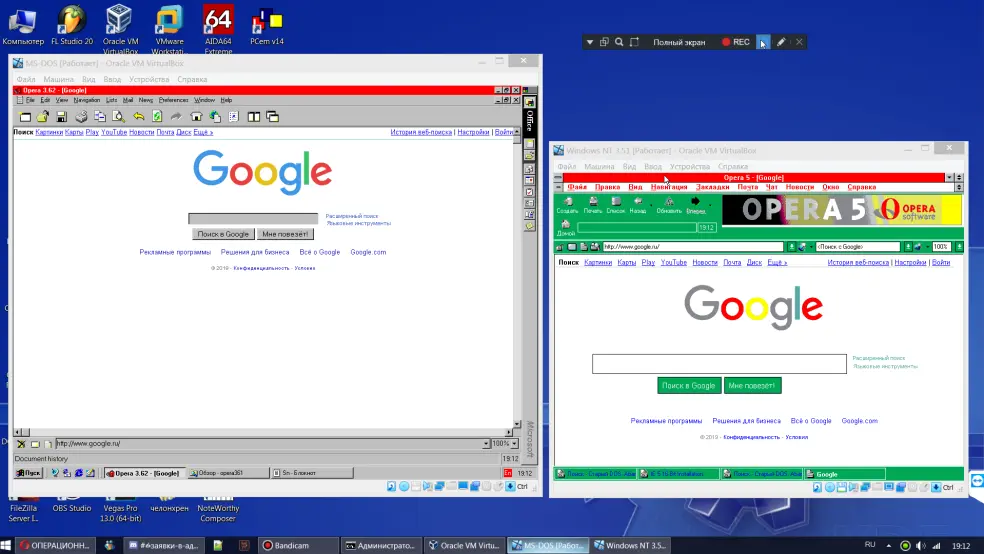
Task: Click Пуск start button in MS-DOS VM
Action: (28, 473)
